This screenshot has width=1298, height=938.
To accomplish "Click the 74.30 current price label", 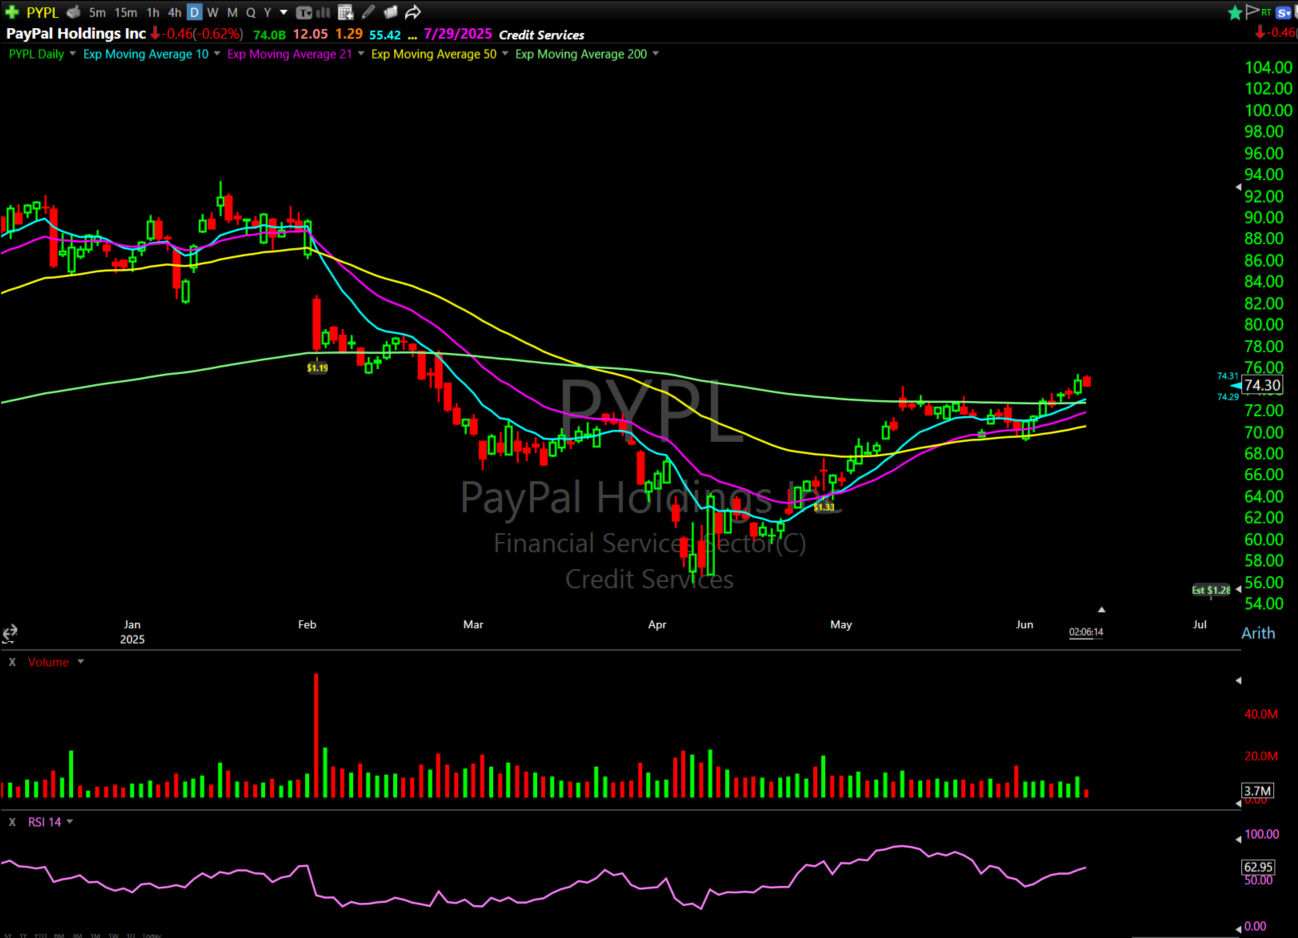I will tap(1262, 385).
